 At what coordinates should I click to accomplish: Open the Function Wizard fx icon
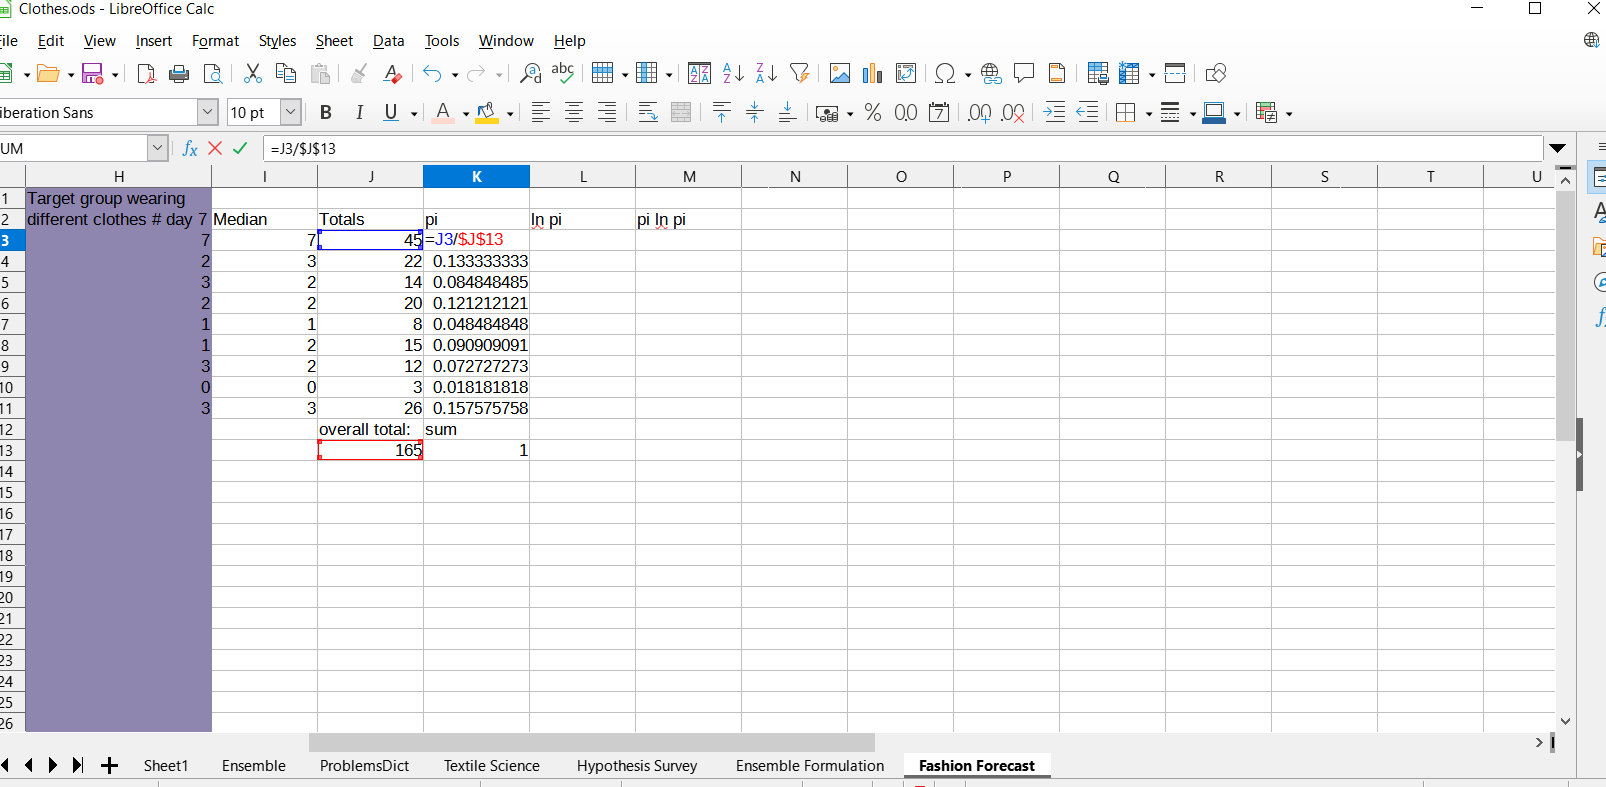[190, 148]
